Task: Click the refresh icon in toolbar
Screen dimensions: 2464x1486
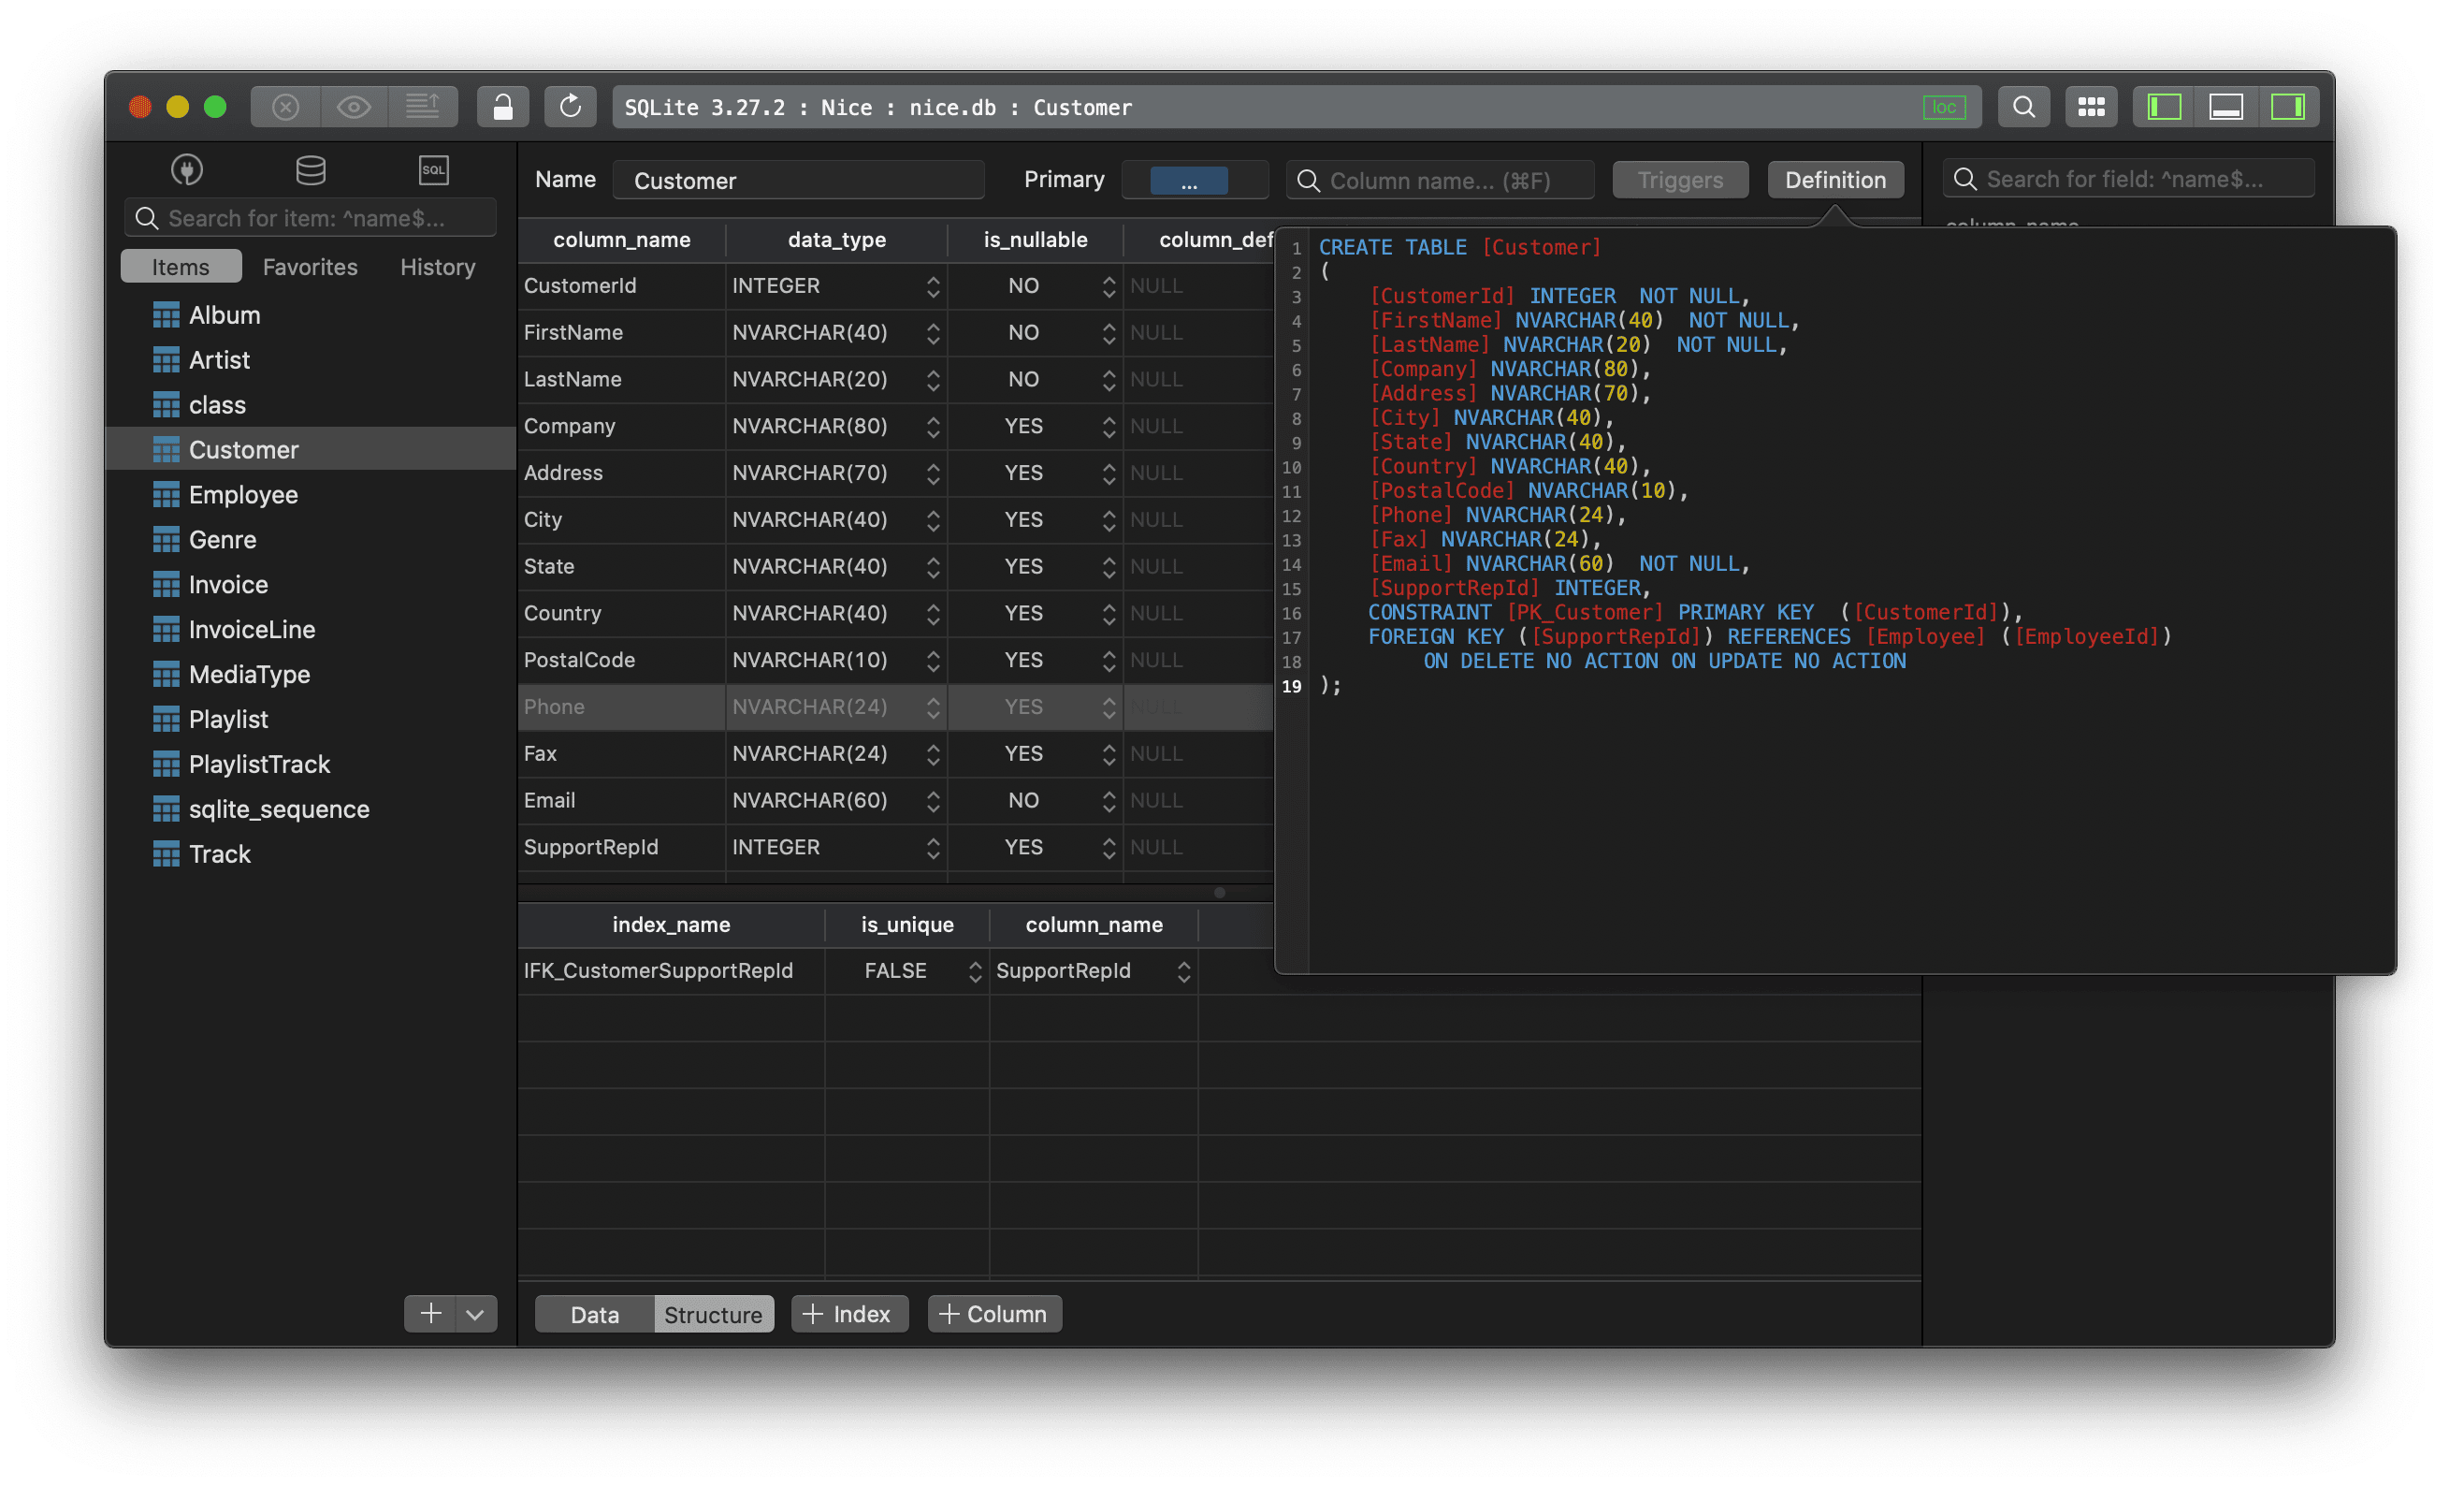Action: (x=570, y=106)
